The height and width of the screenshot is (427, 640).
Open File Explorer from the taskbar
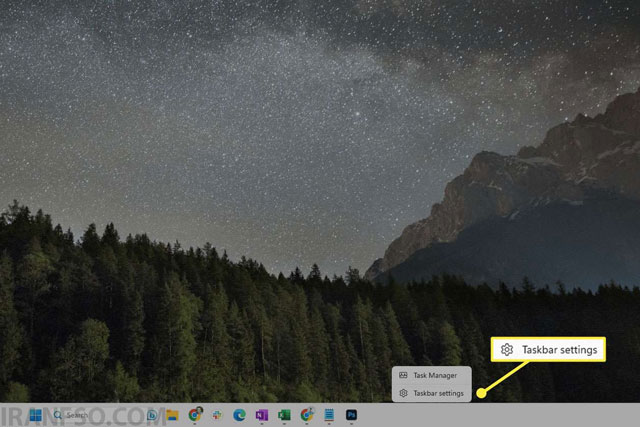172,415
